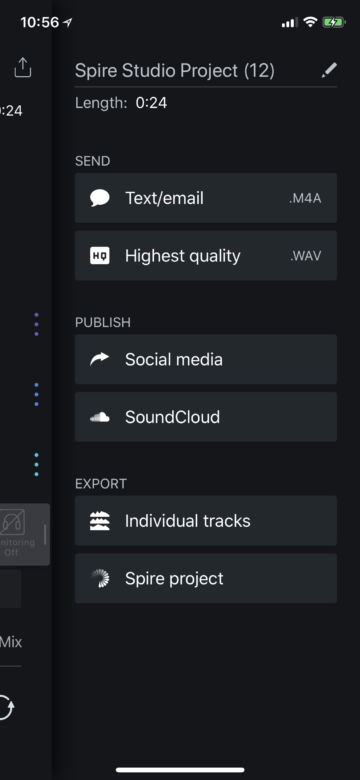Image resolution: width=360 pixels, height=780 pixels.
Task: Tap the speech bubble icon for Text/email
Action: point(99,198)
